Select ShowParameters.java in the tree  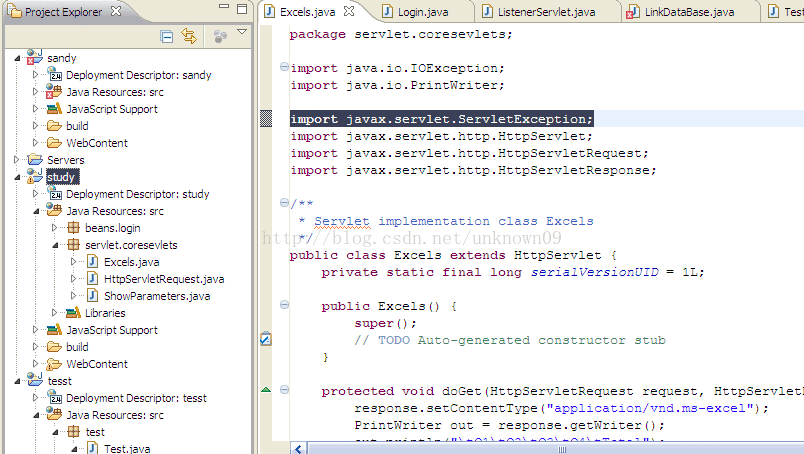click(157, 296)
